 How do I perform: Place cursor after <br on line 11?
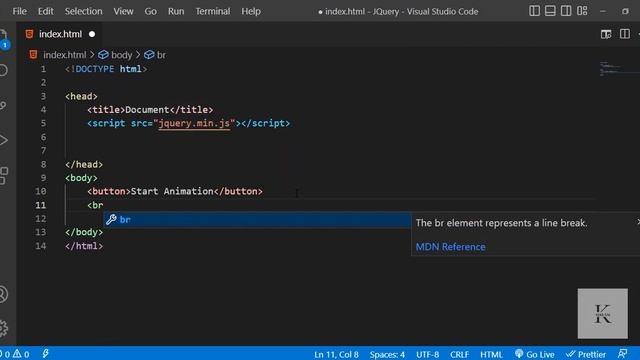coord(104,205)
